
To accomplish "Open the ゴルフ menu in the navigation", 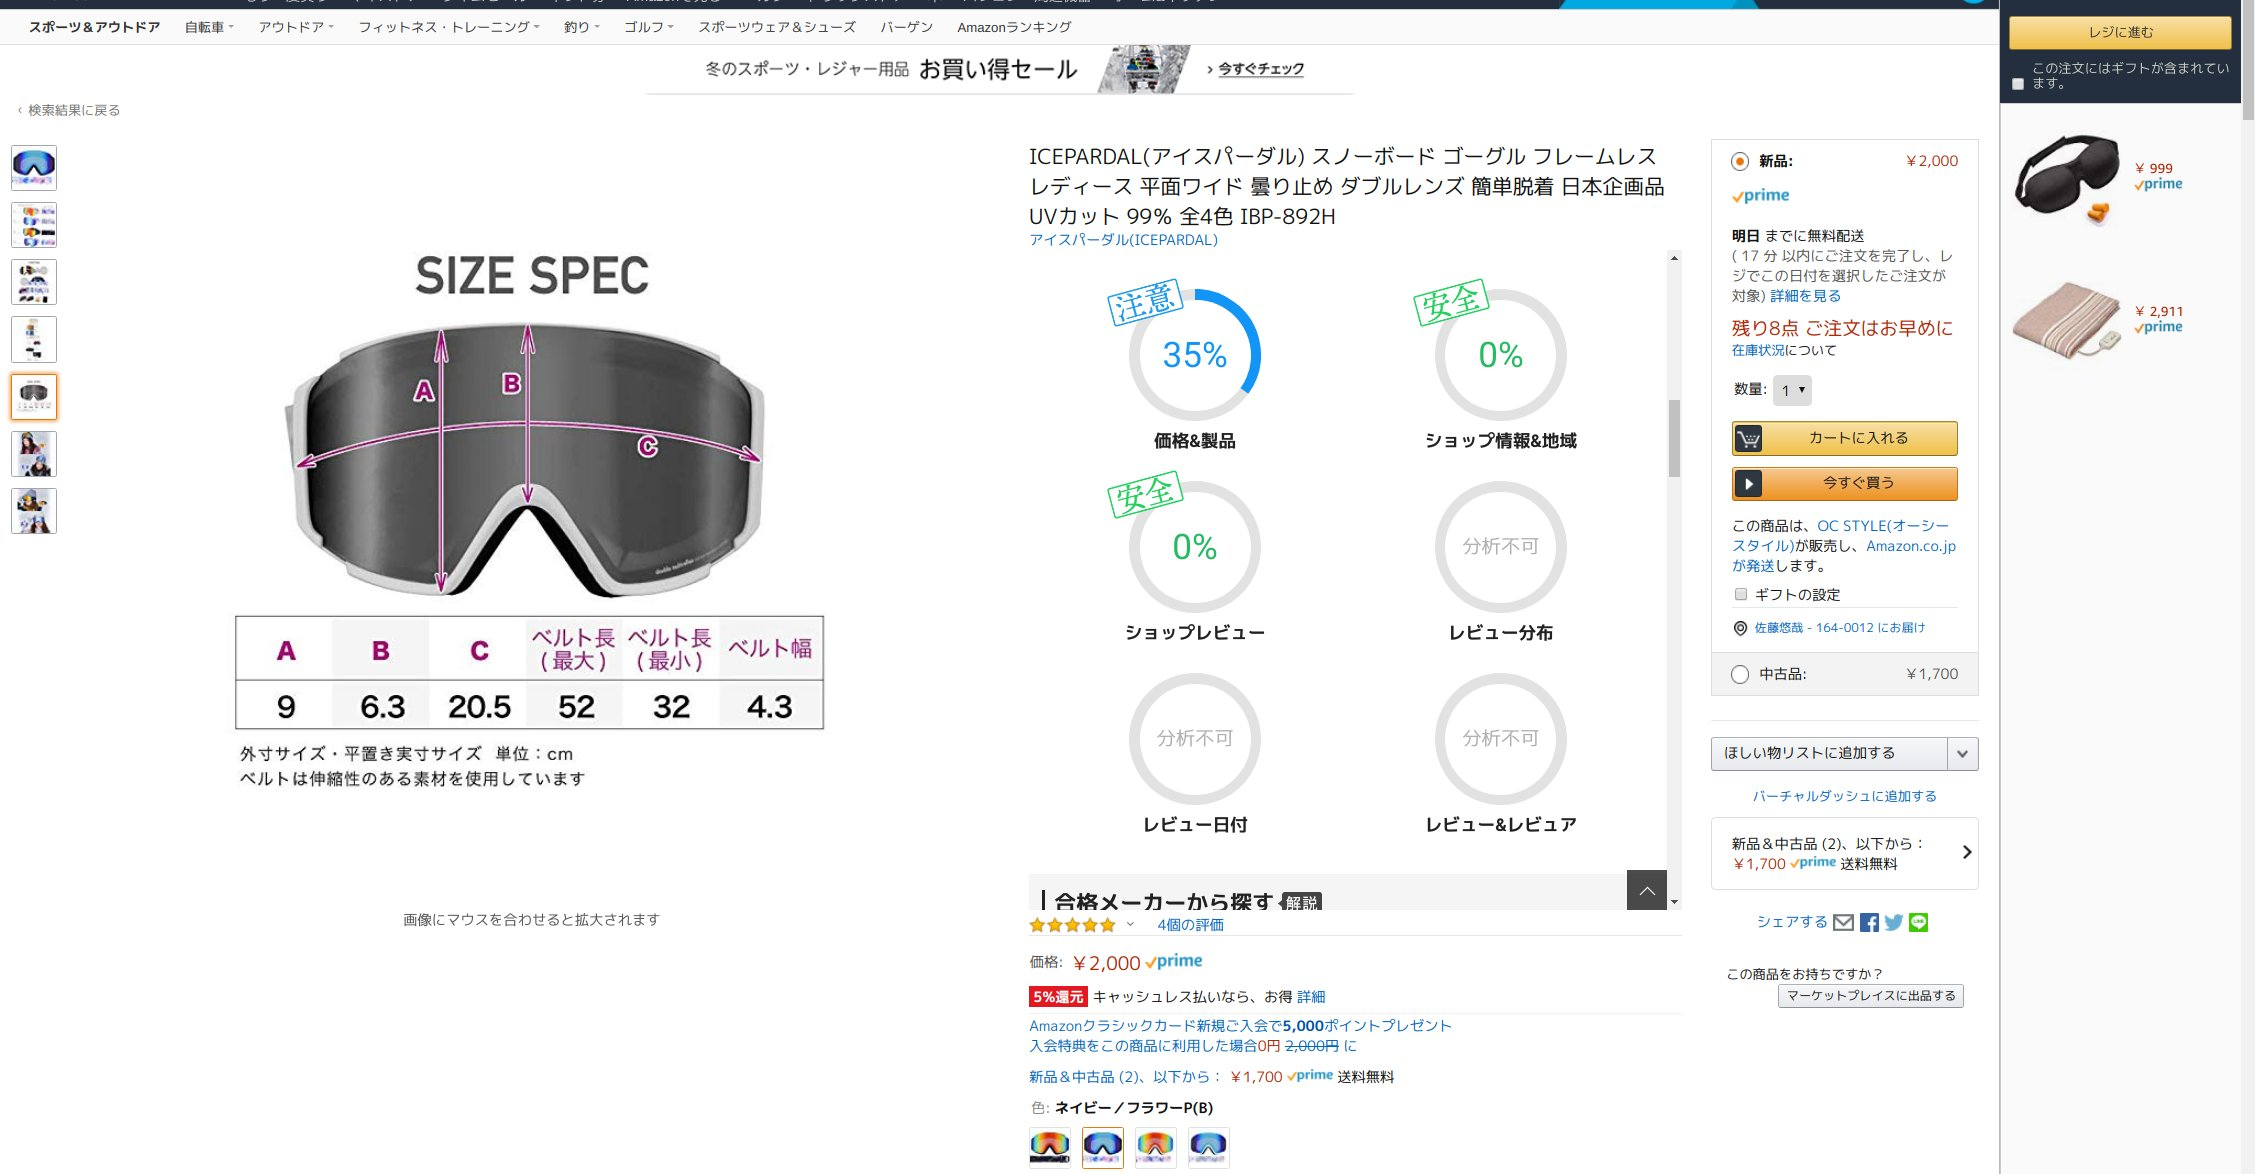I will pyautogui.click(x=649, y=27).
